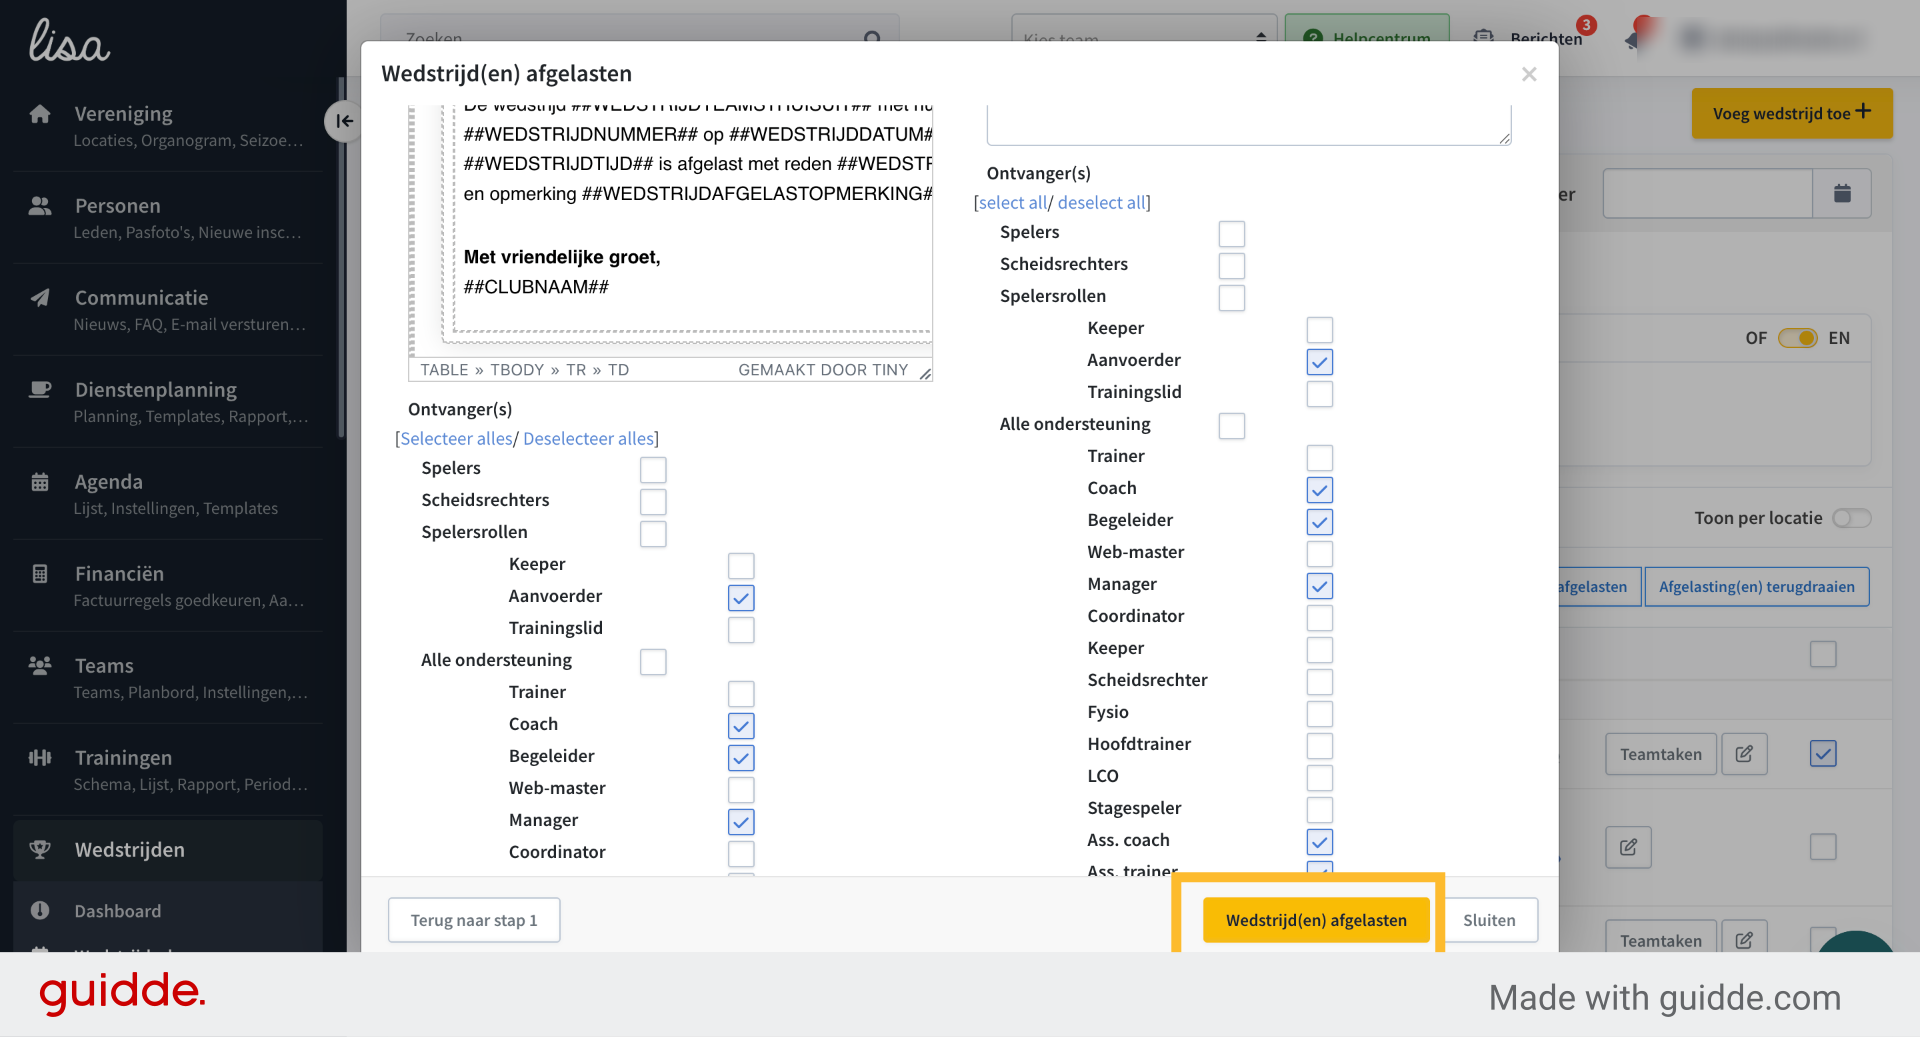Image resolution: width=1920 pixels, height=1037 pixels.
Task: Close the Wedstrijd(en) afgelasten dialog
Action: point(1529,74)
